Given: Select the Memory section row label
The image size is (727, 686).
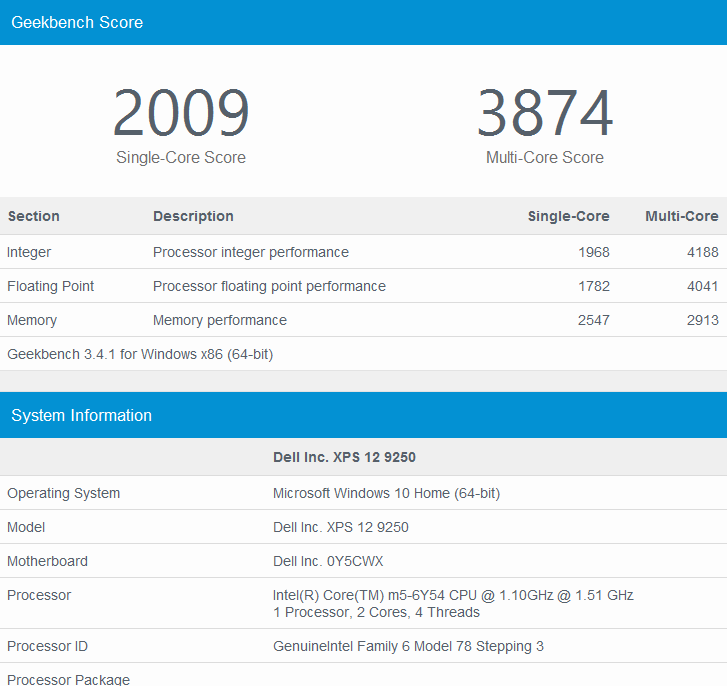Looking at the screenshot, I should coord(32,320).
